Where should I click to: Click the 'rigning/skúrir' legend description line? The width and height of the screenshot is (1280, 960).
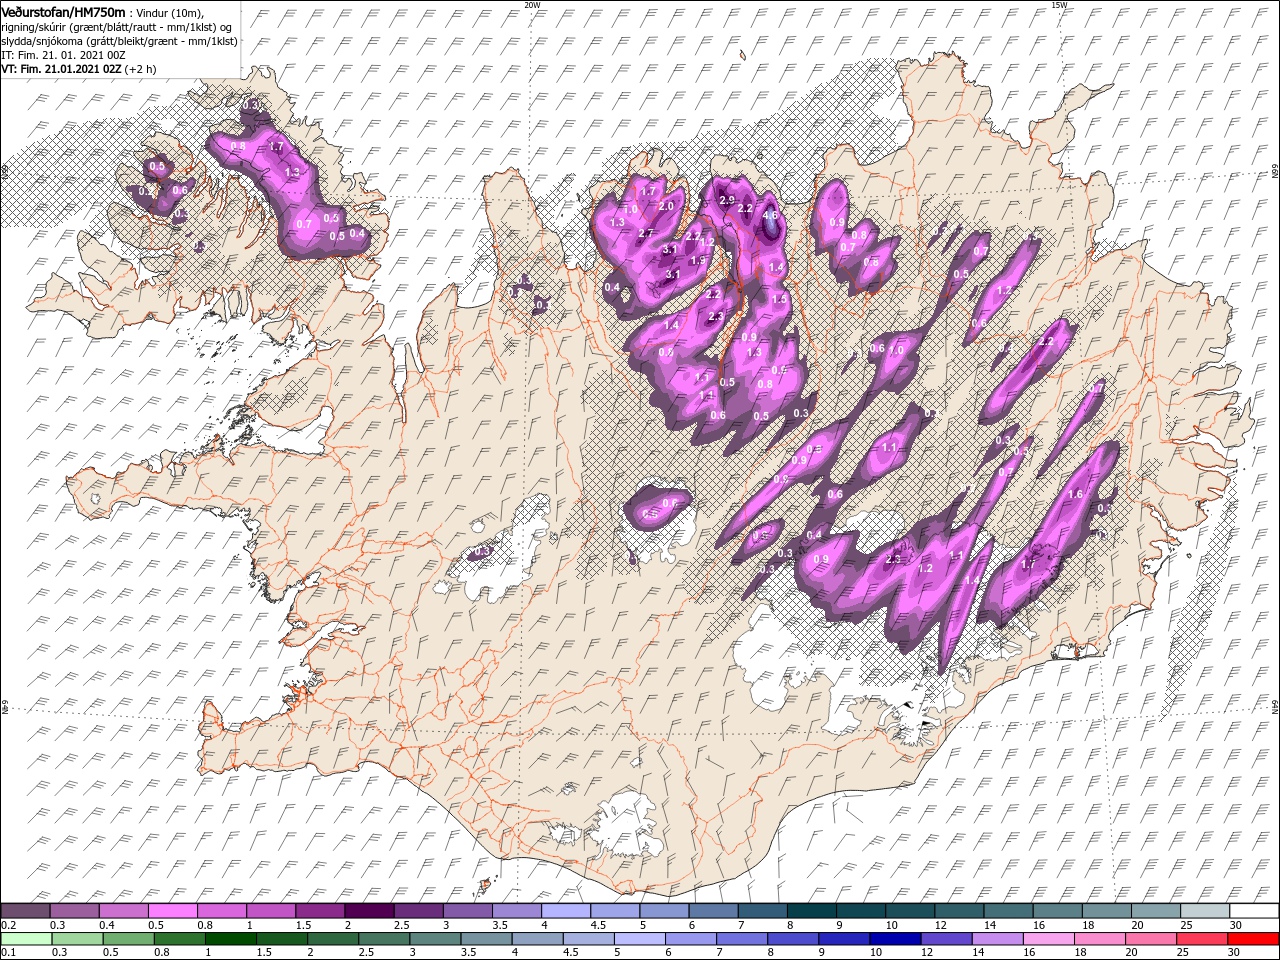click(116, 26)
